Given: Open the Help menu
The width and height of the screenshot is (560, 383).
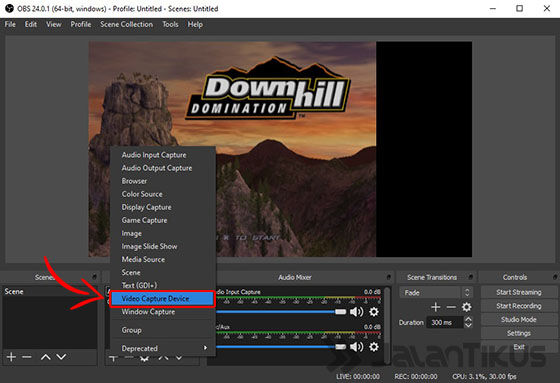Looking at the screenshot, I should coord(195,24).
